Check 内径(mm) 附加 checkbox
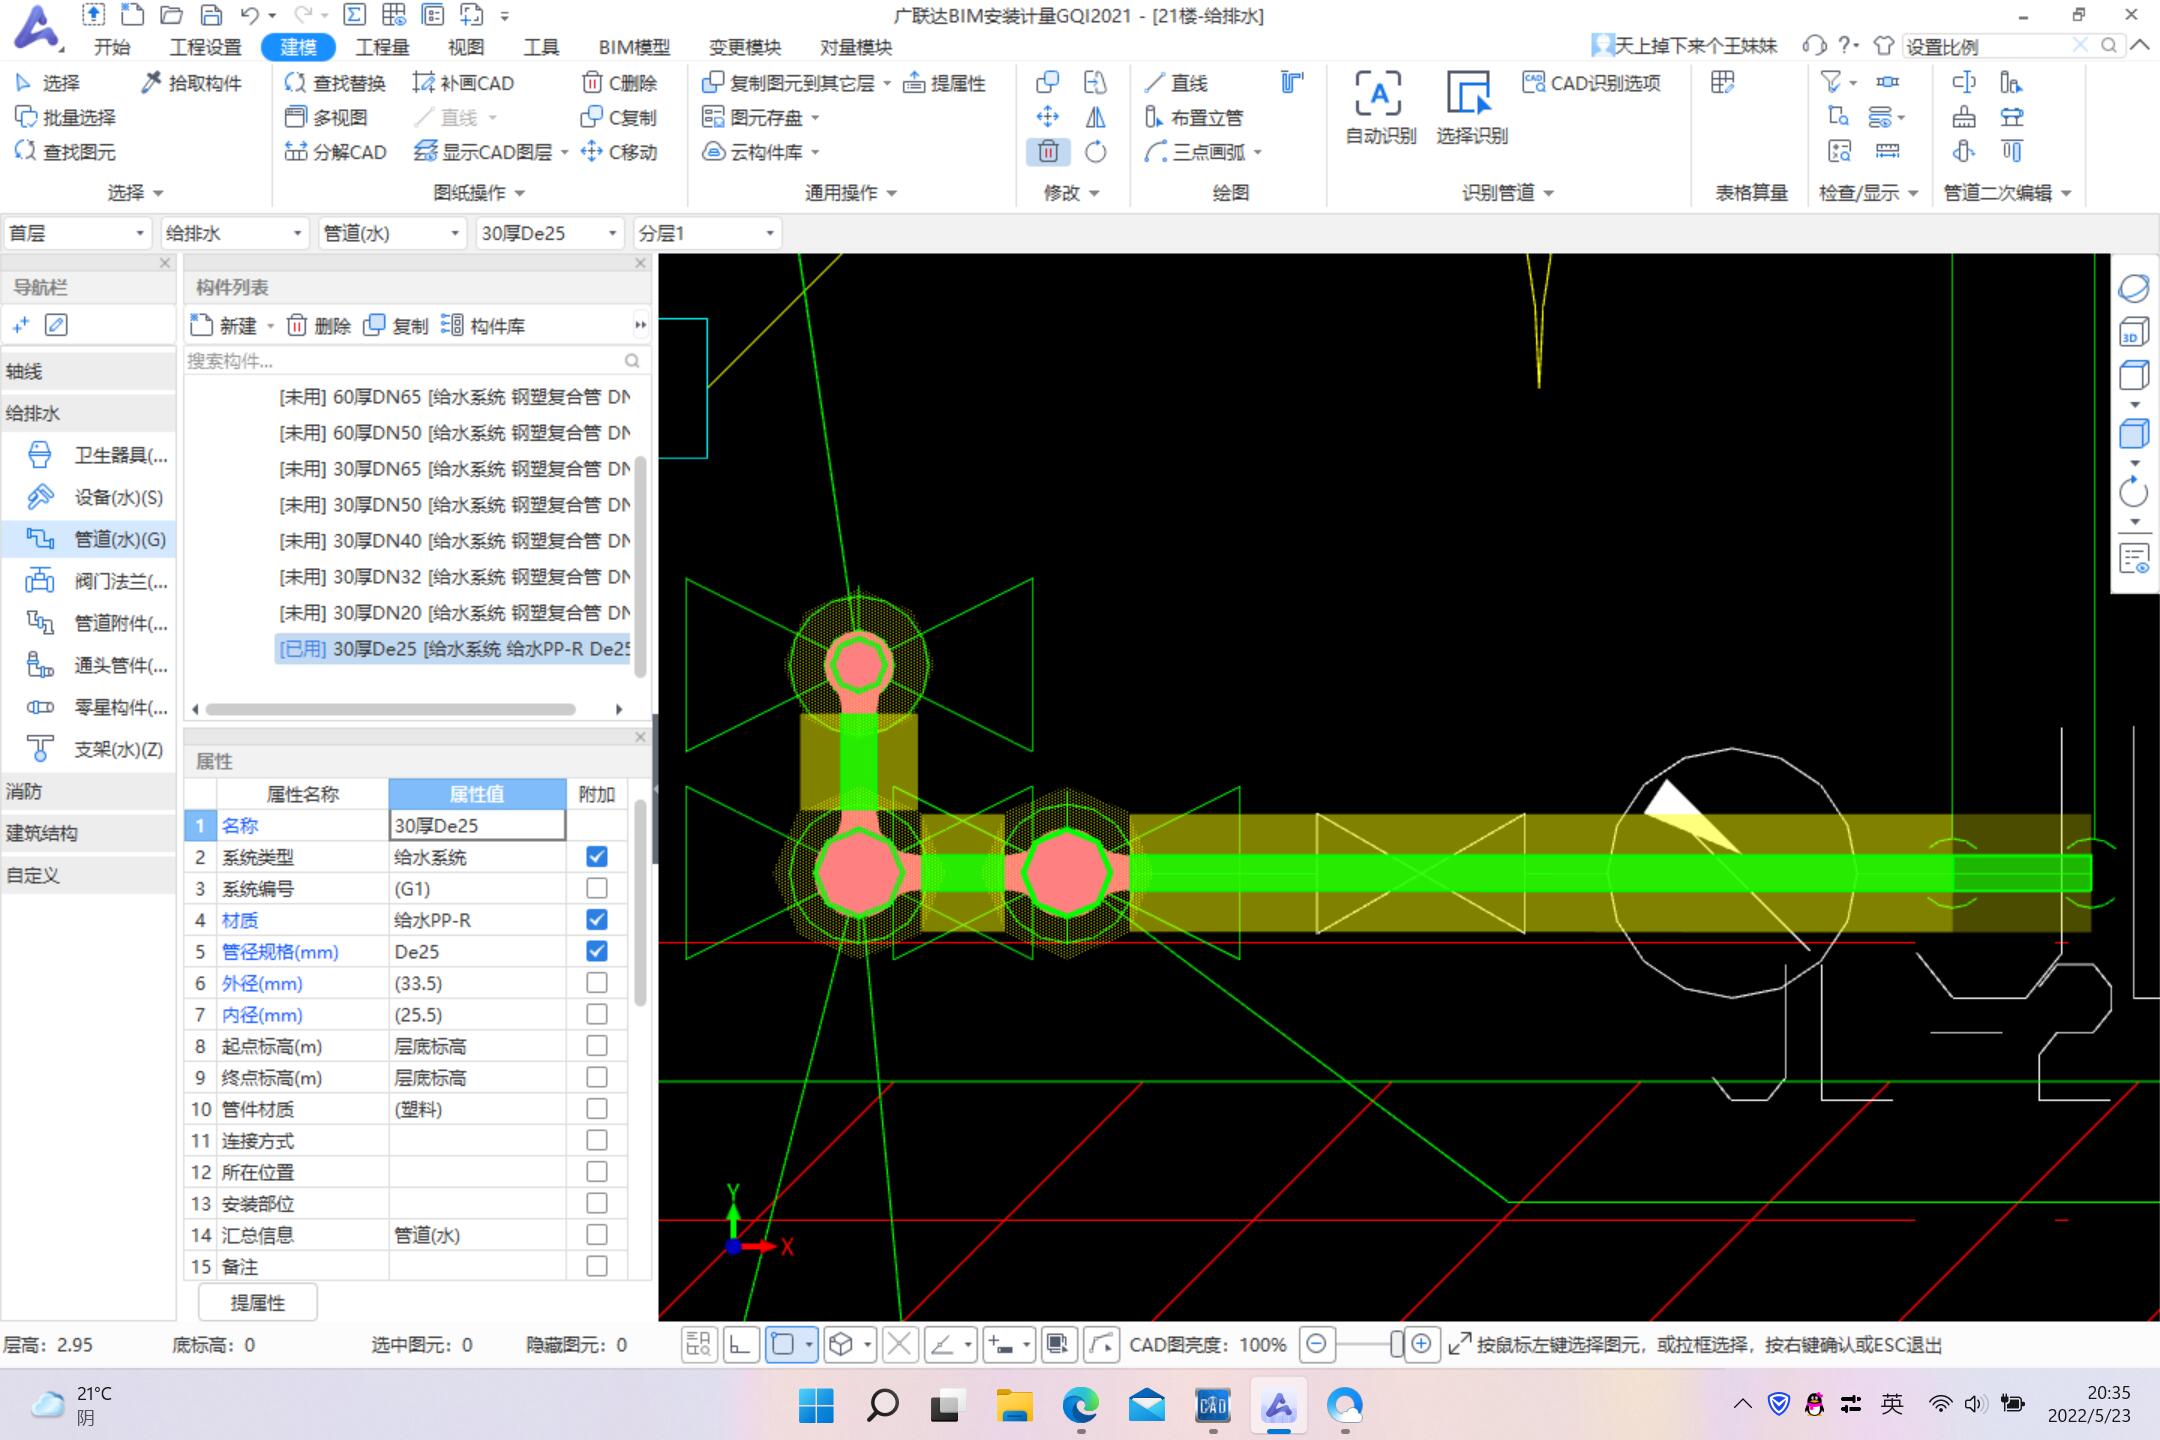Screen dimensions: 2160x1440 coord(597,1014)
